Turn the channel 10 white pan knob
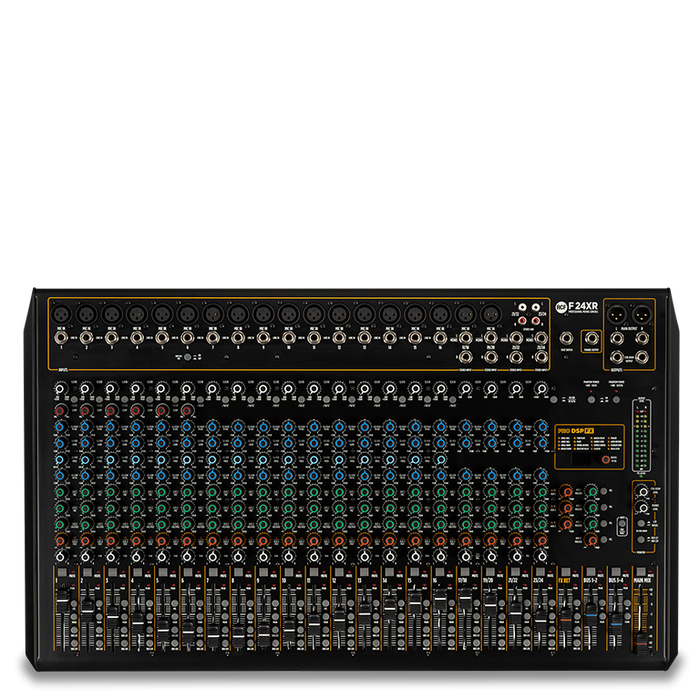This screenshot has height=700, width=700. click(x=288, y=557)
